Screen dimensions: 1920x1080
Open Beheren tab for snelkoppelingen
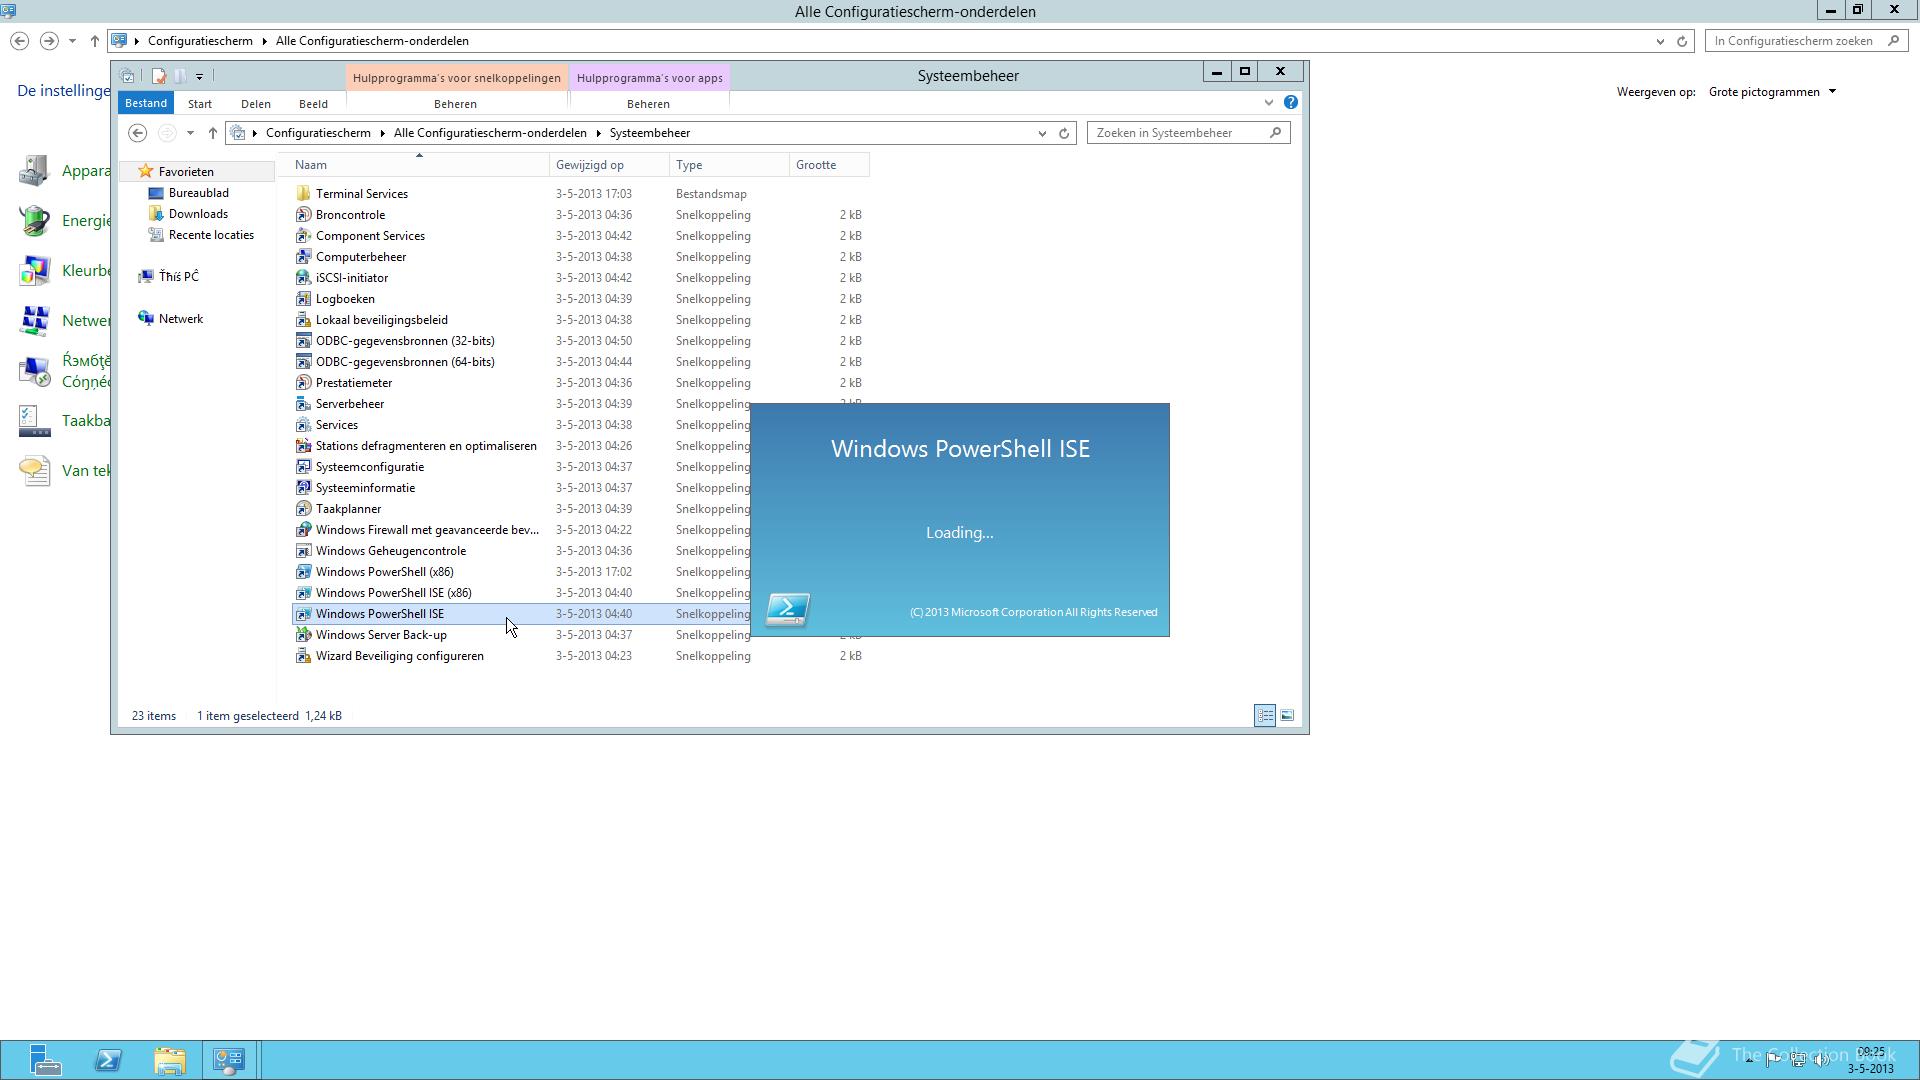point(455,104)
